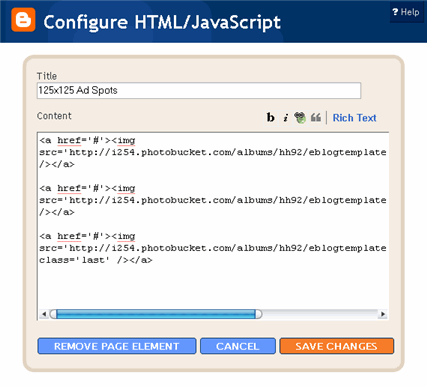Switch the editor to Rich Text mode
This screenshot has width=427, height=387.
(x=354, y=118)
